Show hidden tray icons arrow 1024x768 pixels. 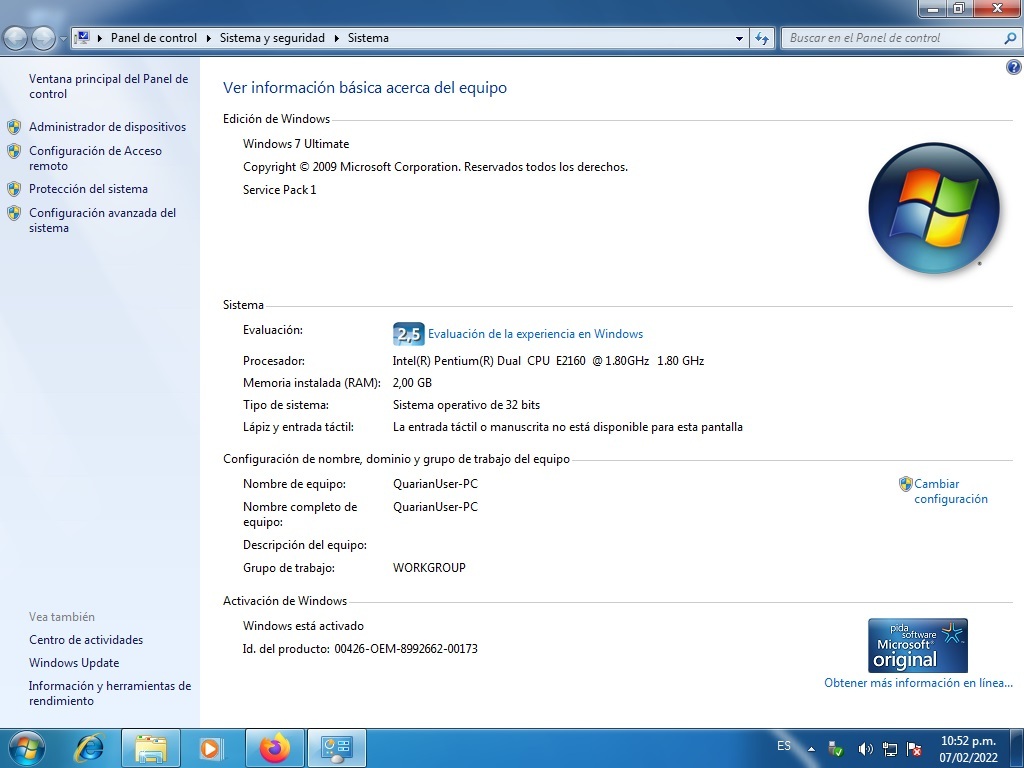(811, 749)
